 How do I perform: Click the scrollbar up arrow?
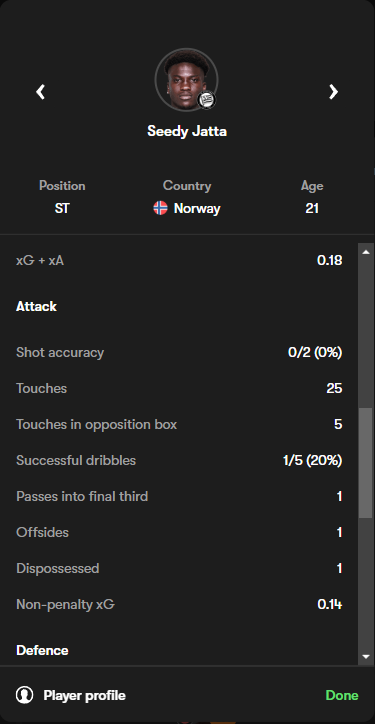point(366,252)
